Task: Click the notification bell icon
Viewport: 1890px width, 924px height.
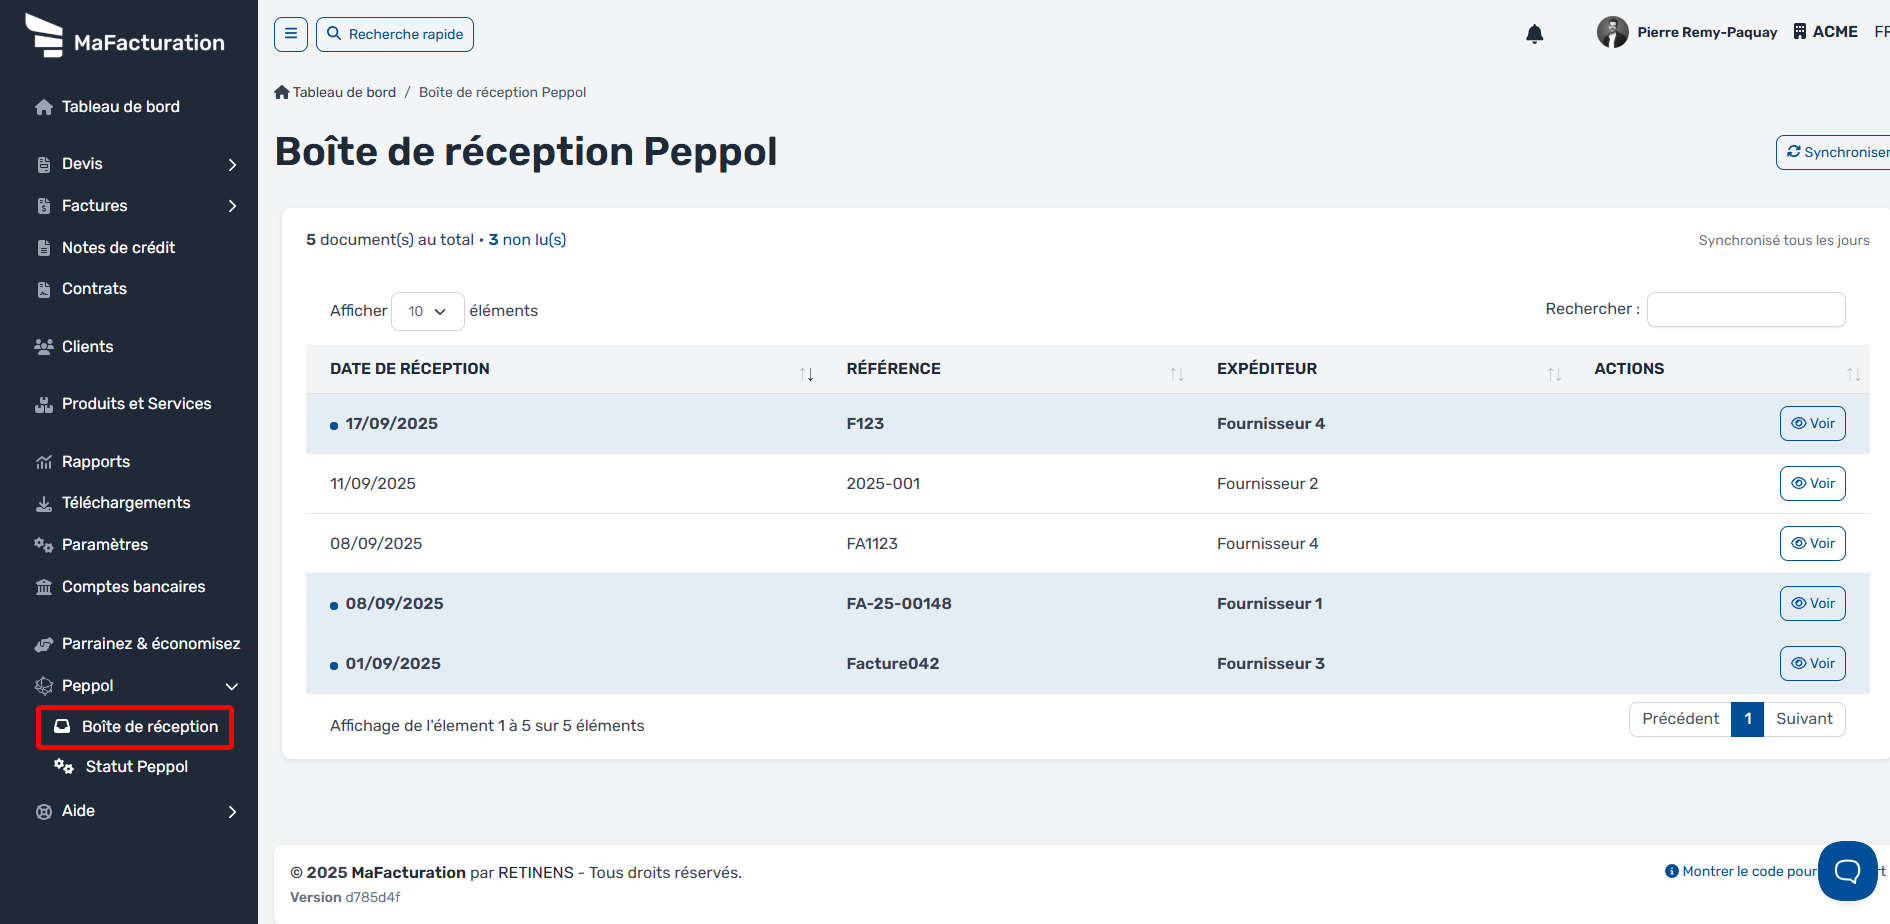Action: click(1534, 34)
